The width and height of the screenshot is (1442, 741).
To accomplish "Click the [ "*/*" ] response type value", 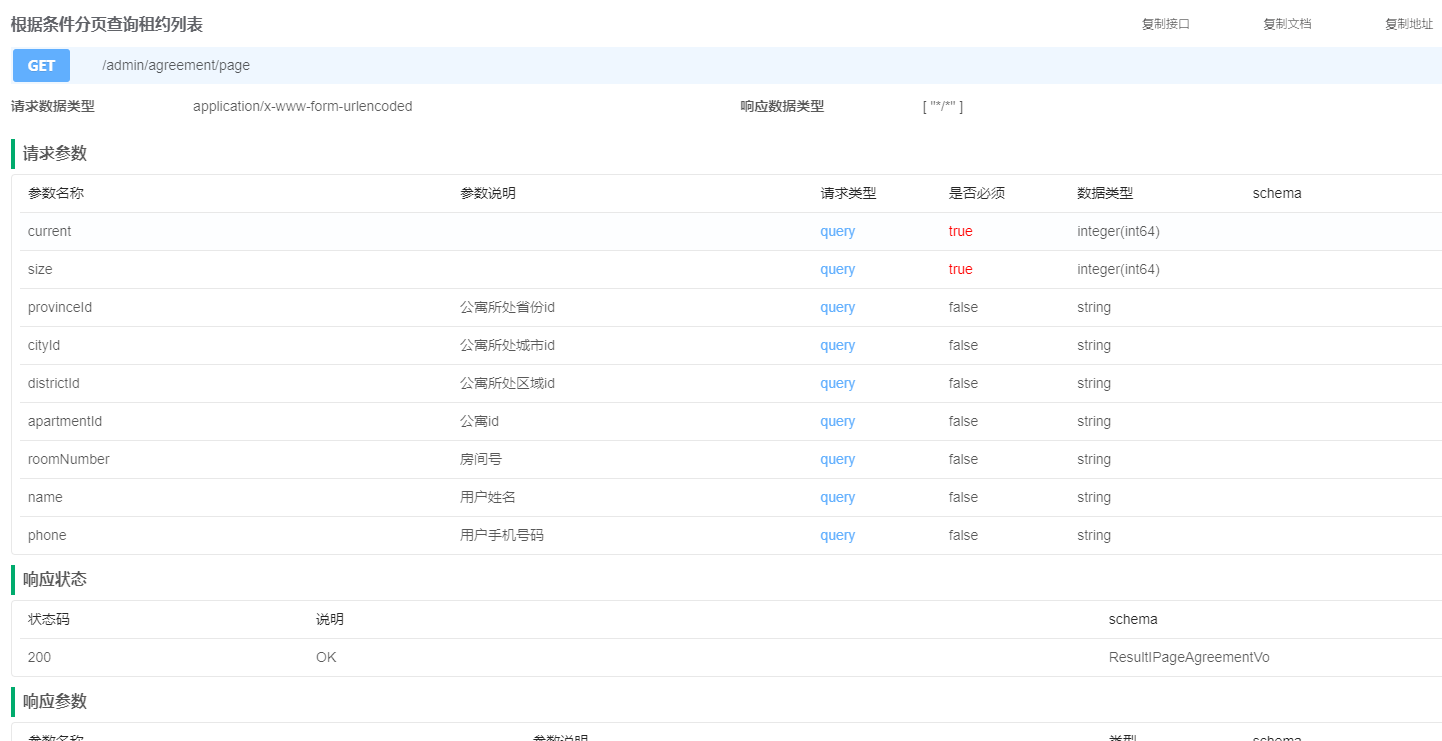I will point(943,106).
